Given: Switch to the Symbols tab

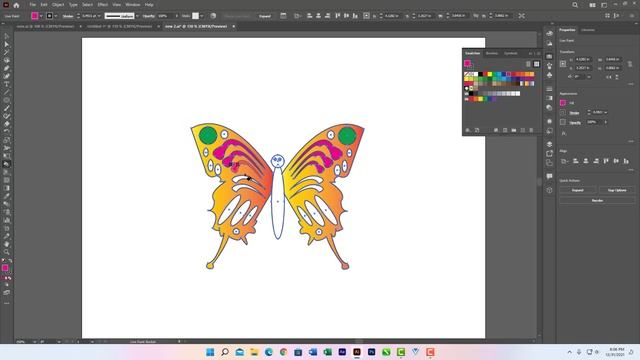Looking at the screenshot, I should click(x=511, y=53).
